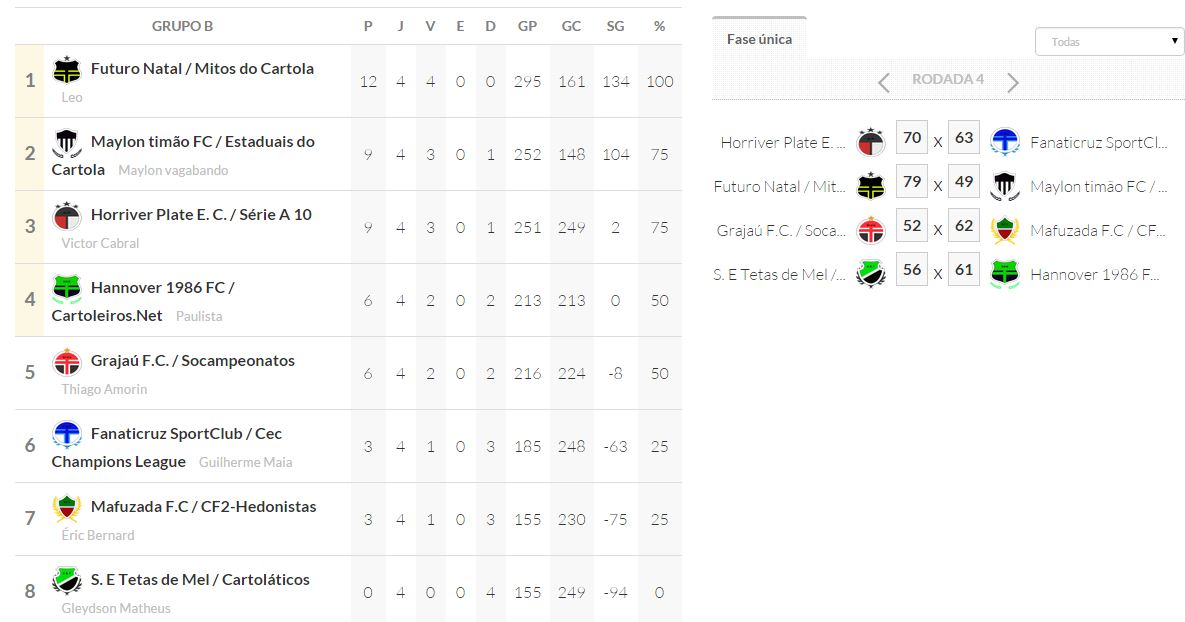Click the Horriver Plate score box showing 70
Image resolution: width=1185 pixels, height=622 pixels.
pos(912,138)
